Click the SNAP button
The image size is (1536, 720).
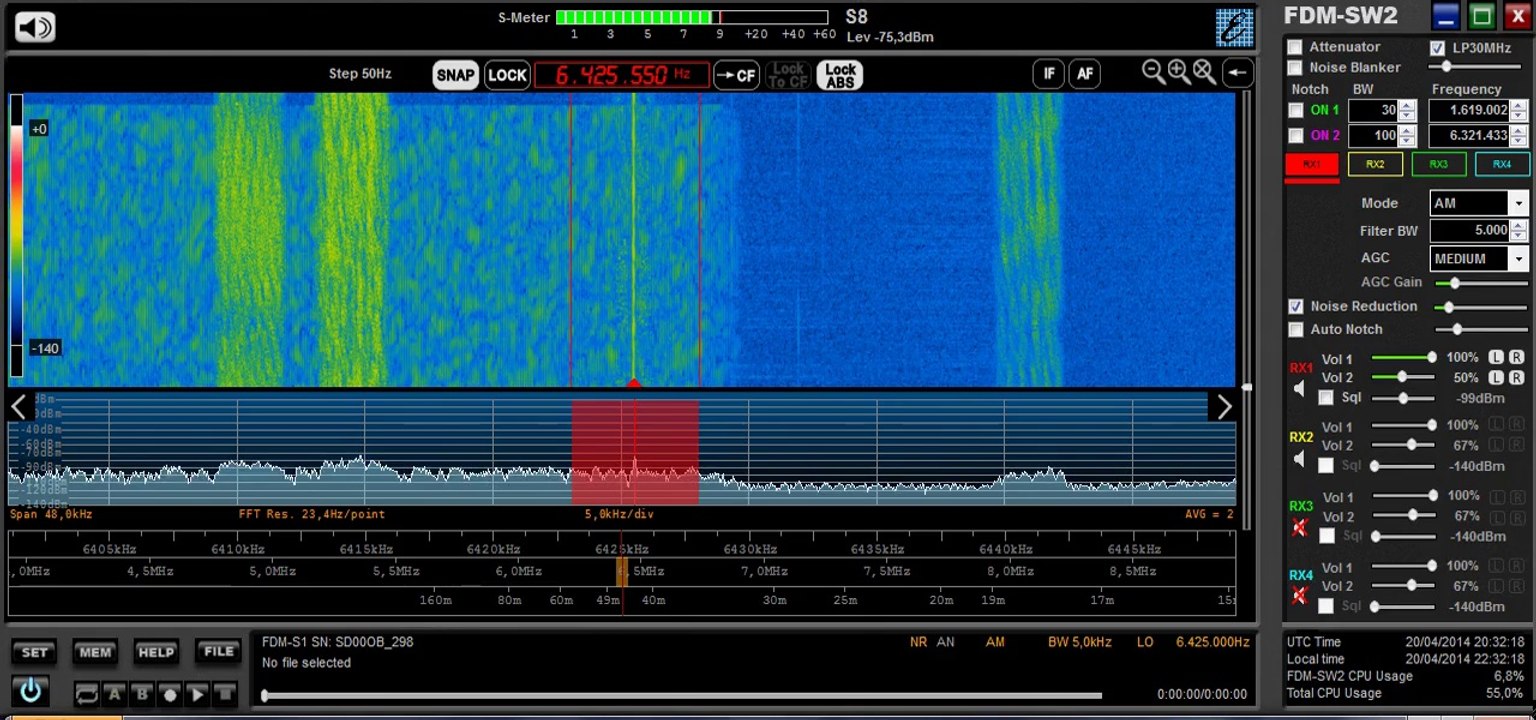(455, 75)
